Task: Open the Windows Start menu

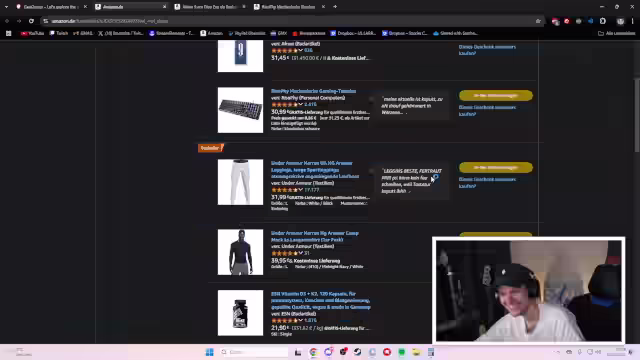Action: [209, 352]
